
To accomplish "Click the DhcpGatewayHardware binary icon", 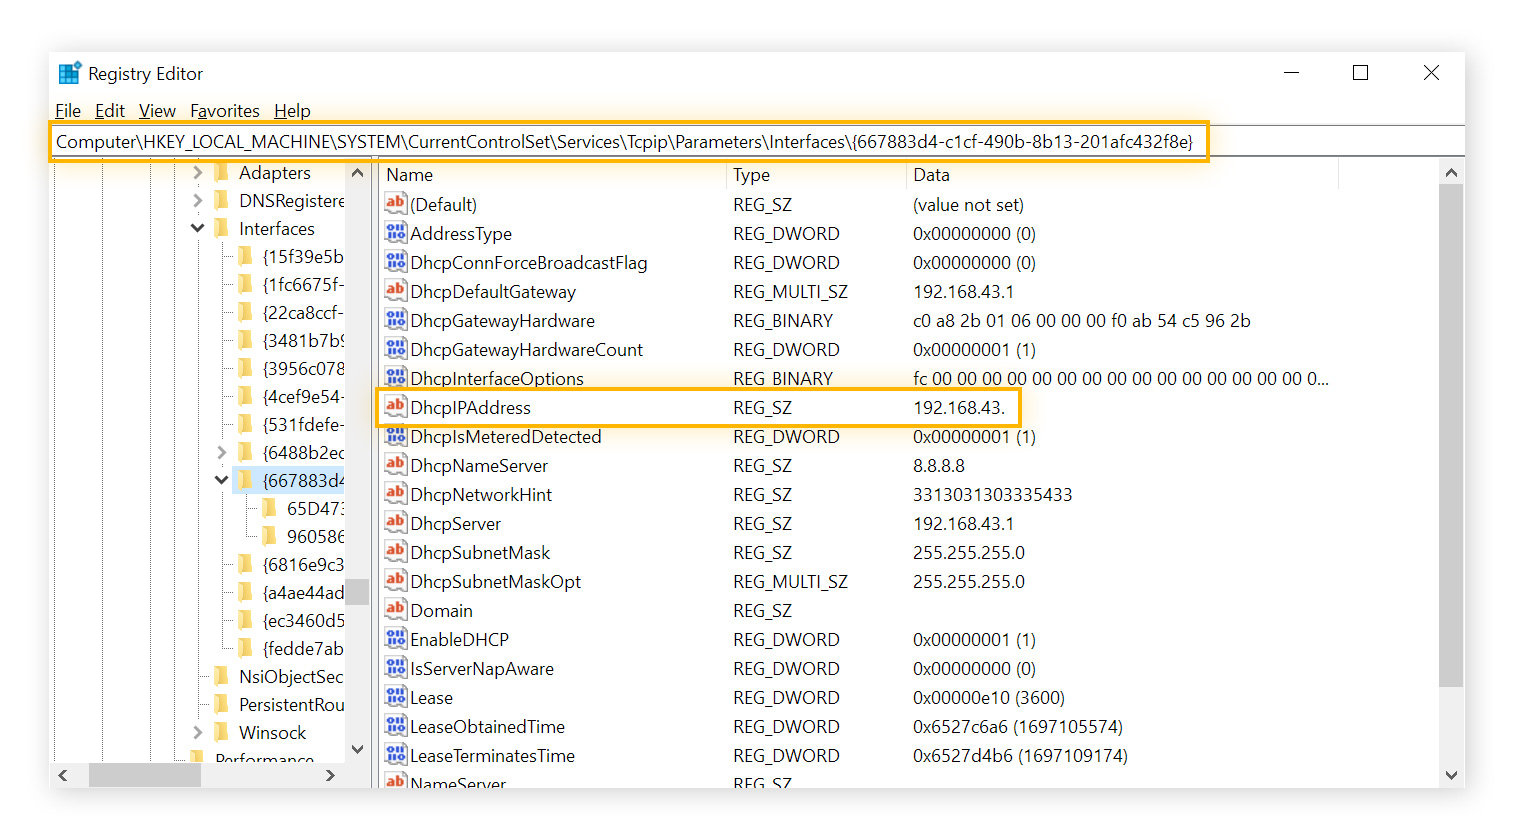I will [x=396, y=320].
